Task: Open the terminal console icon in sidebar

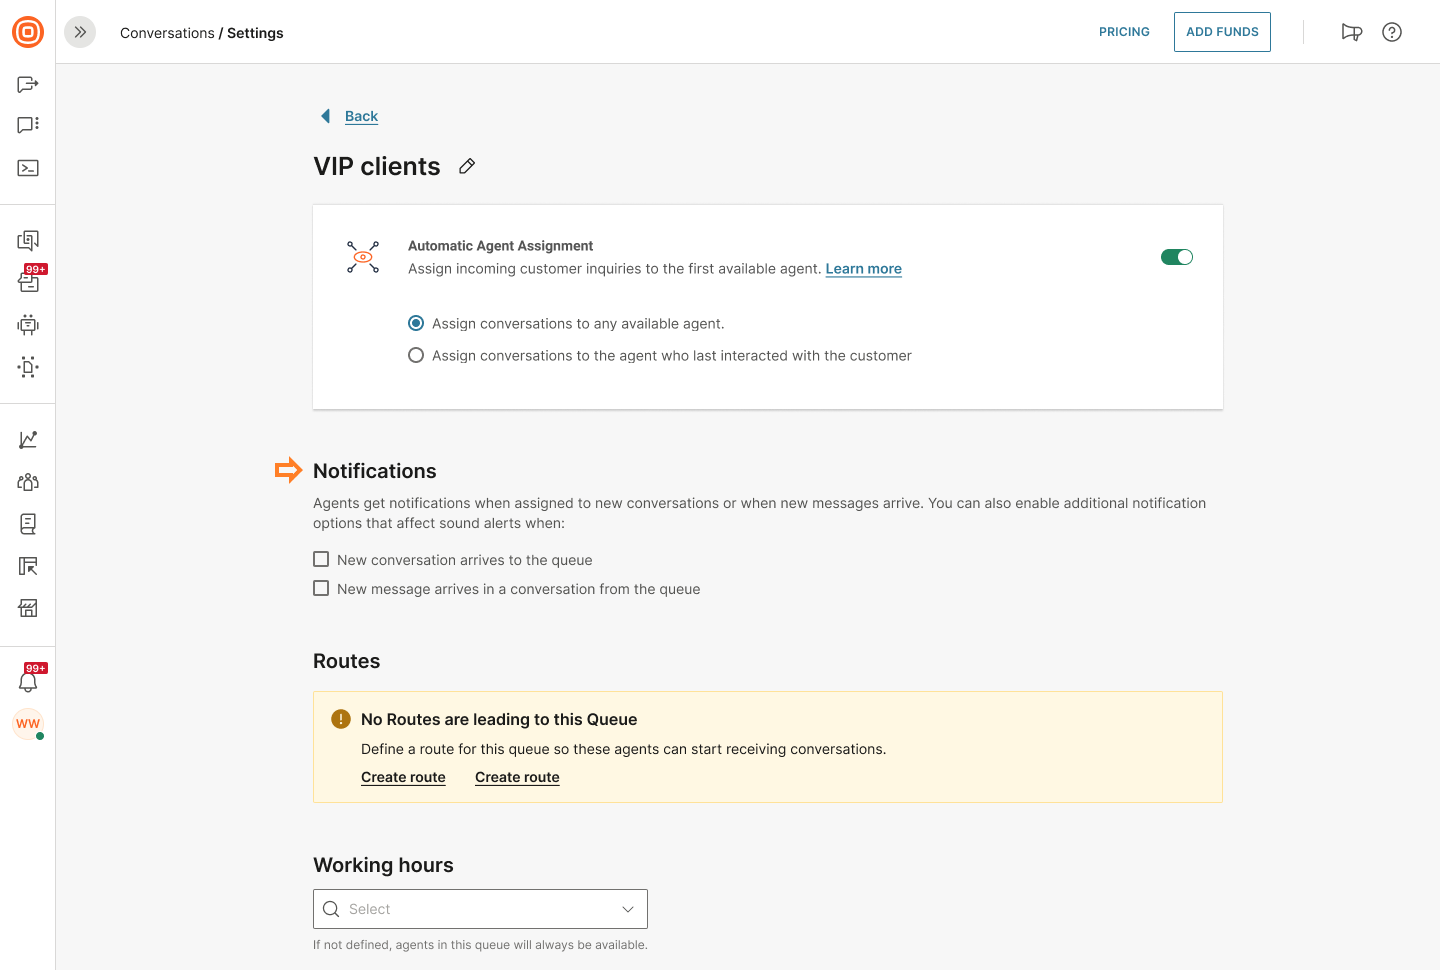Action: point(28,168)
